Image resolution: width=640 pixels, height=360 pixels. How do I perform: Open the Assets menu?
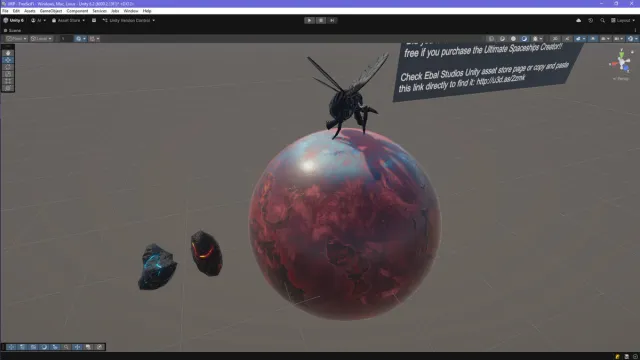tap(29, 11)
